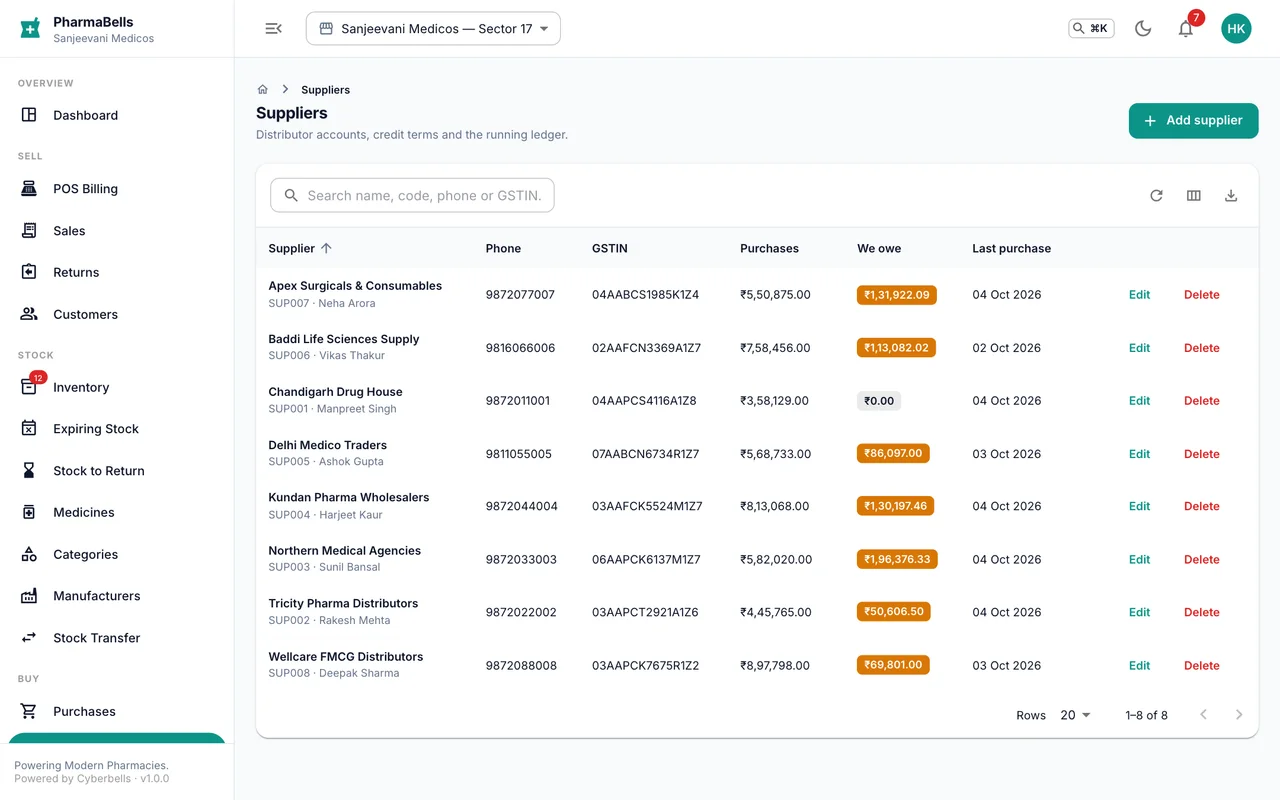Open Expiring Stock page
Screen dimensions: 1280x800
[x=117, y=429]
